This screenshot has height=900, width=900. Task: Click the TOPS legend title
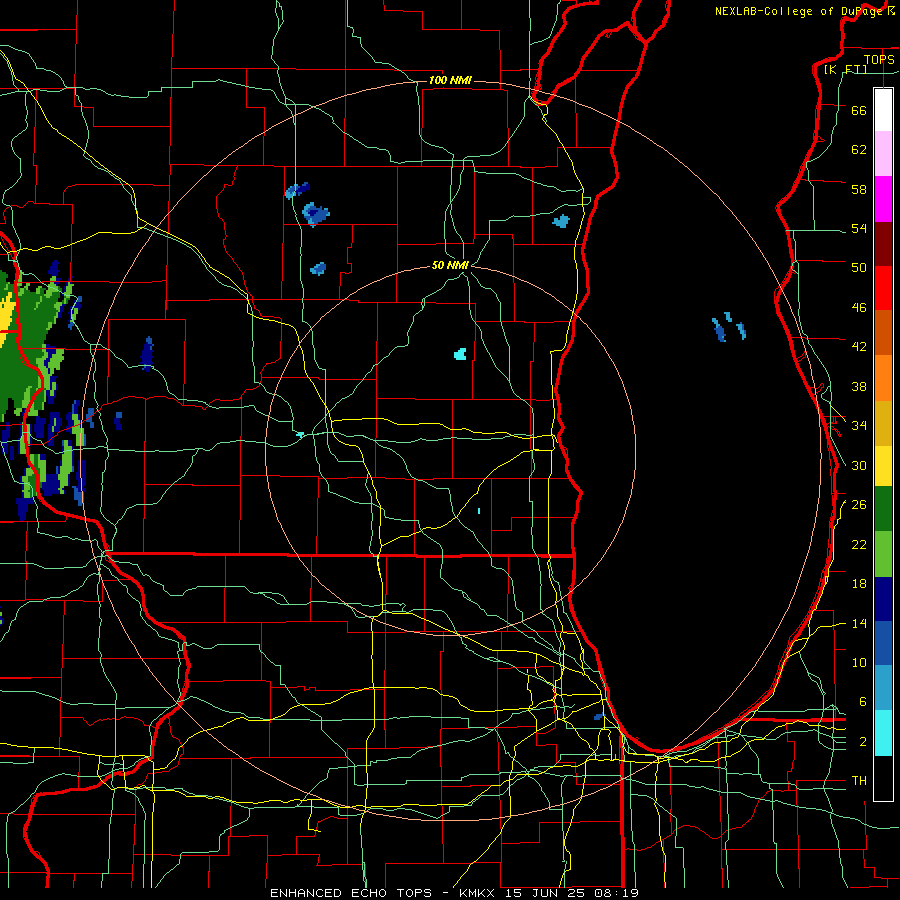click(x=879, y=59)
